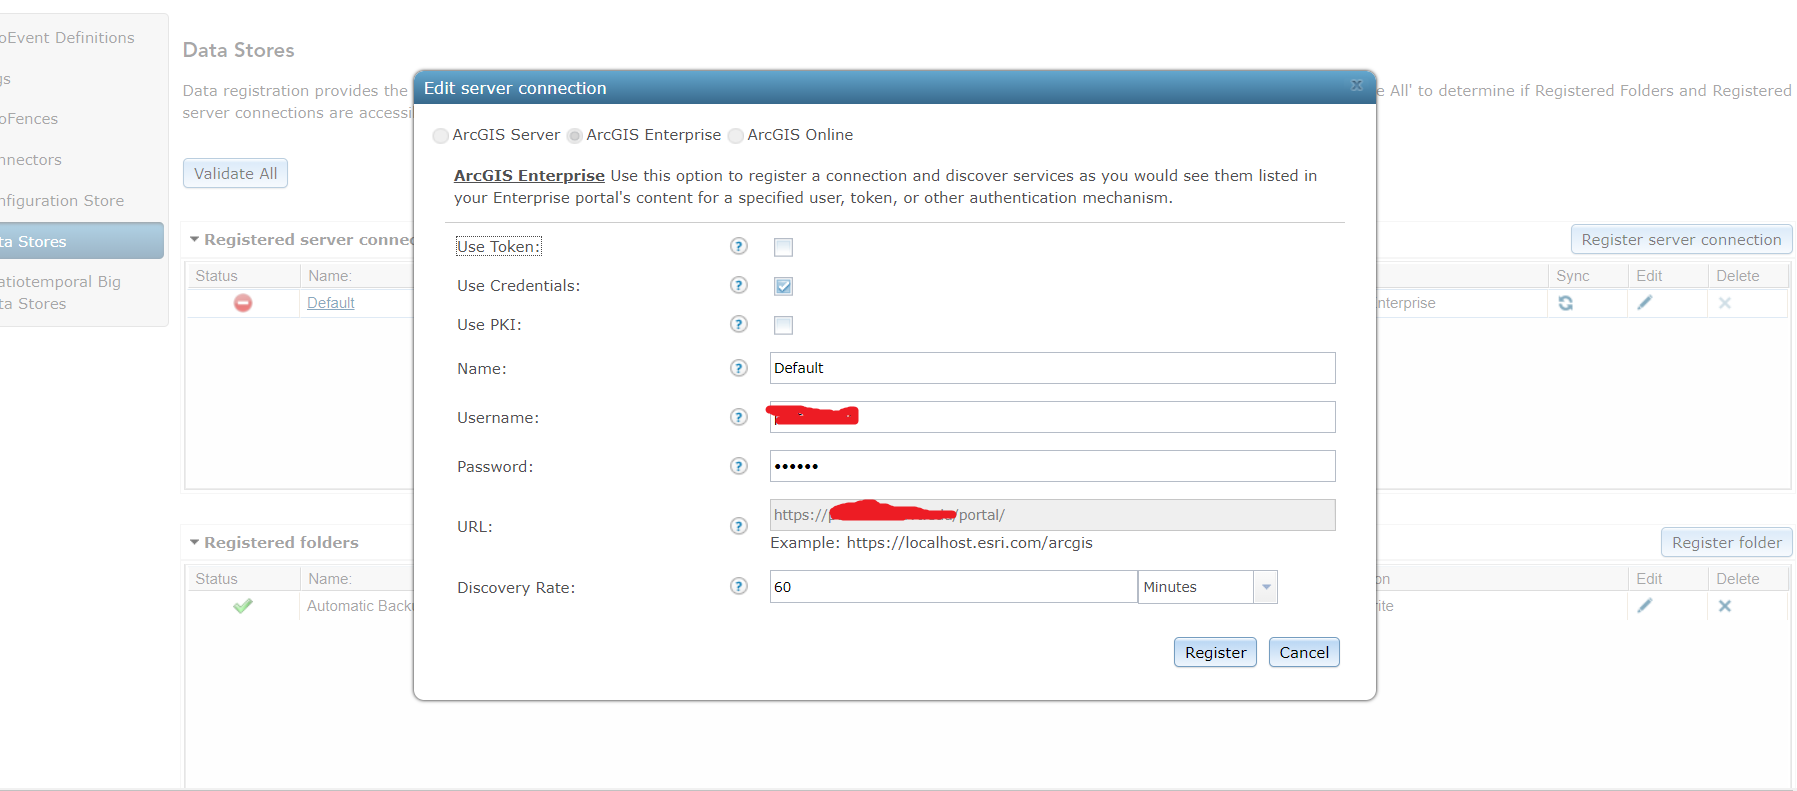Open help icon for Discovery Rate
The image size is (1797, 791).
click(739, 586)
